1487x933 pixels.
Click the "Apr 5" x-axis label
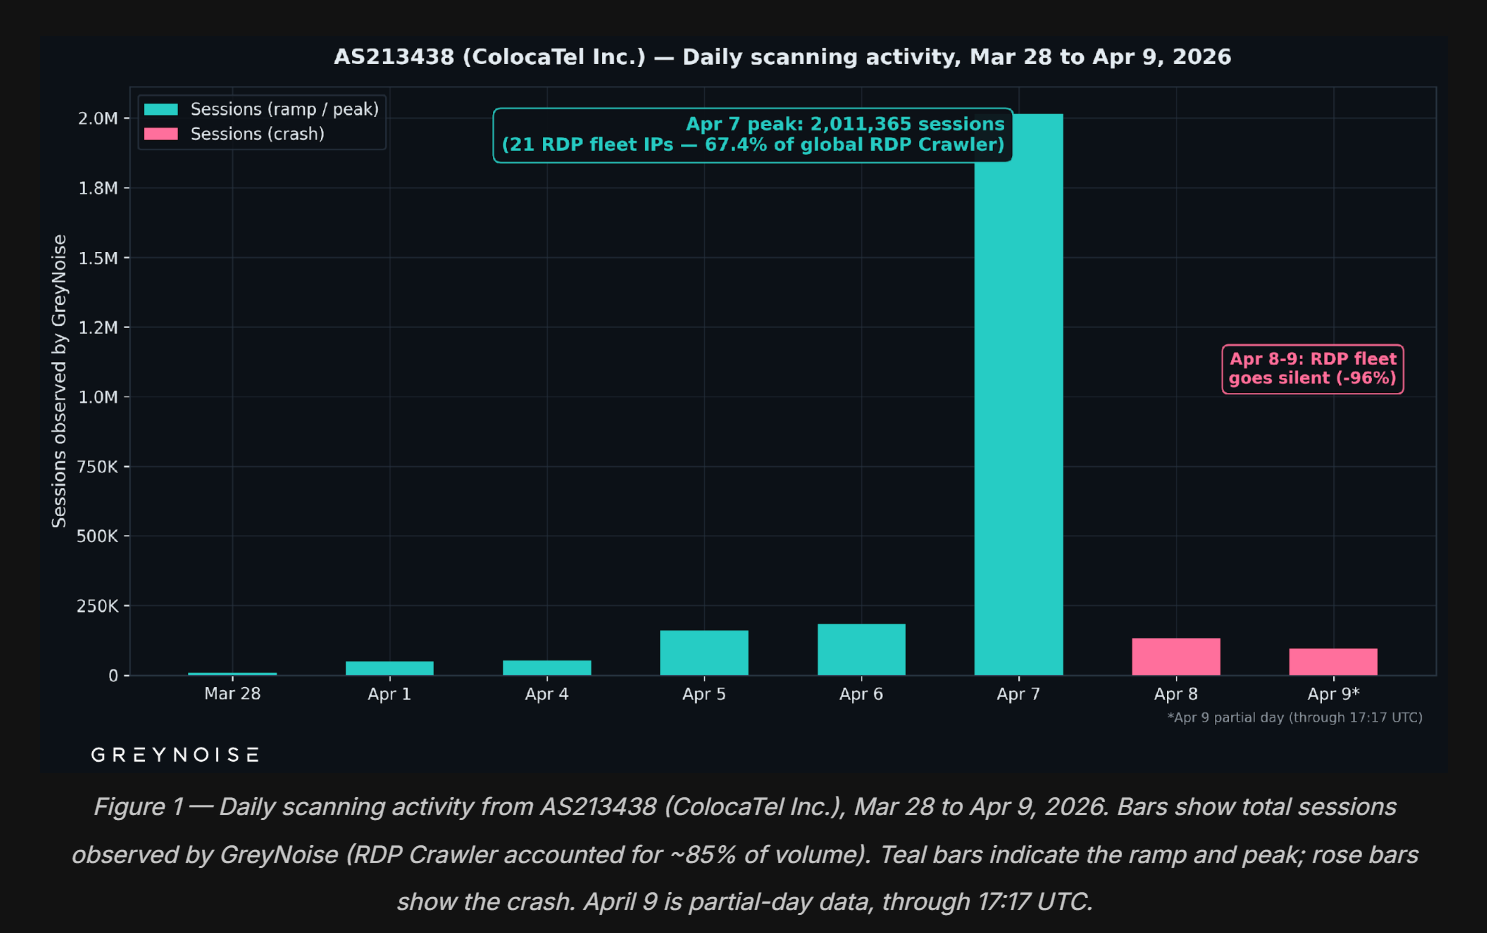pos(704,694)
